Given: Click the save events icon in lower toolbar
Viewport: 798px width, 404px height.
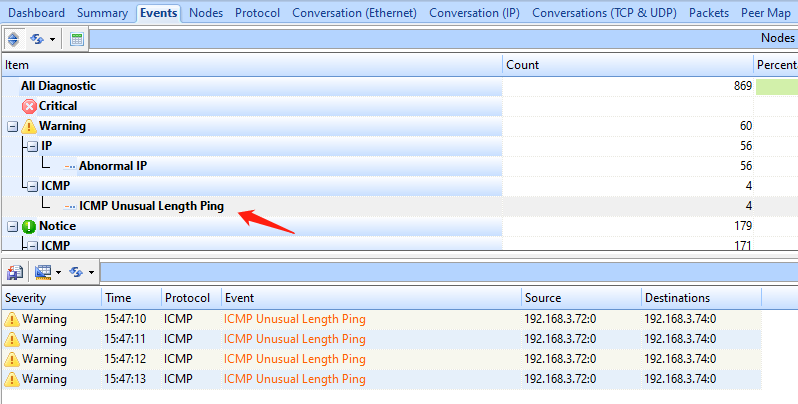Looking at the screenshot, I should point(15,272).
